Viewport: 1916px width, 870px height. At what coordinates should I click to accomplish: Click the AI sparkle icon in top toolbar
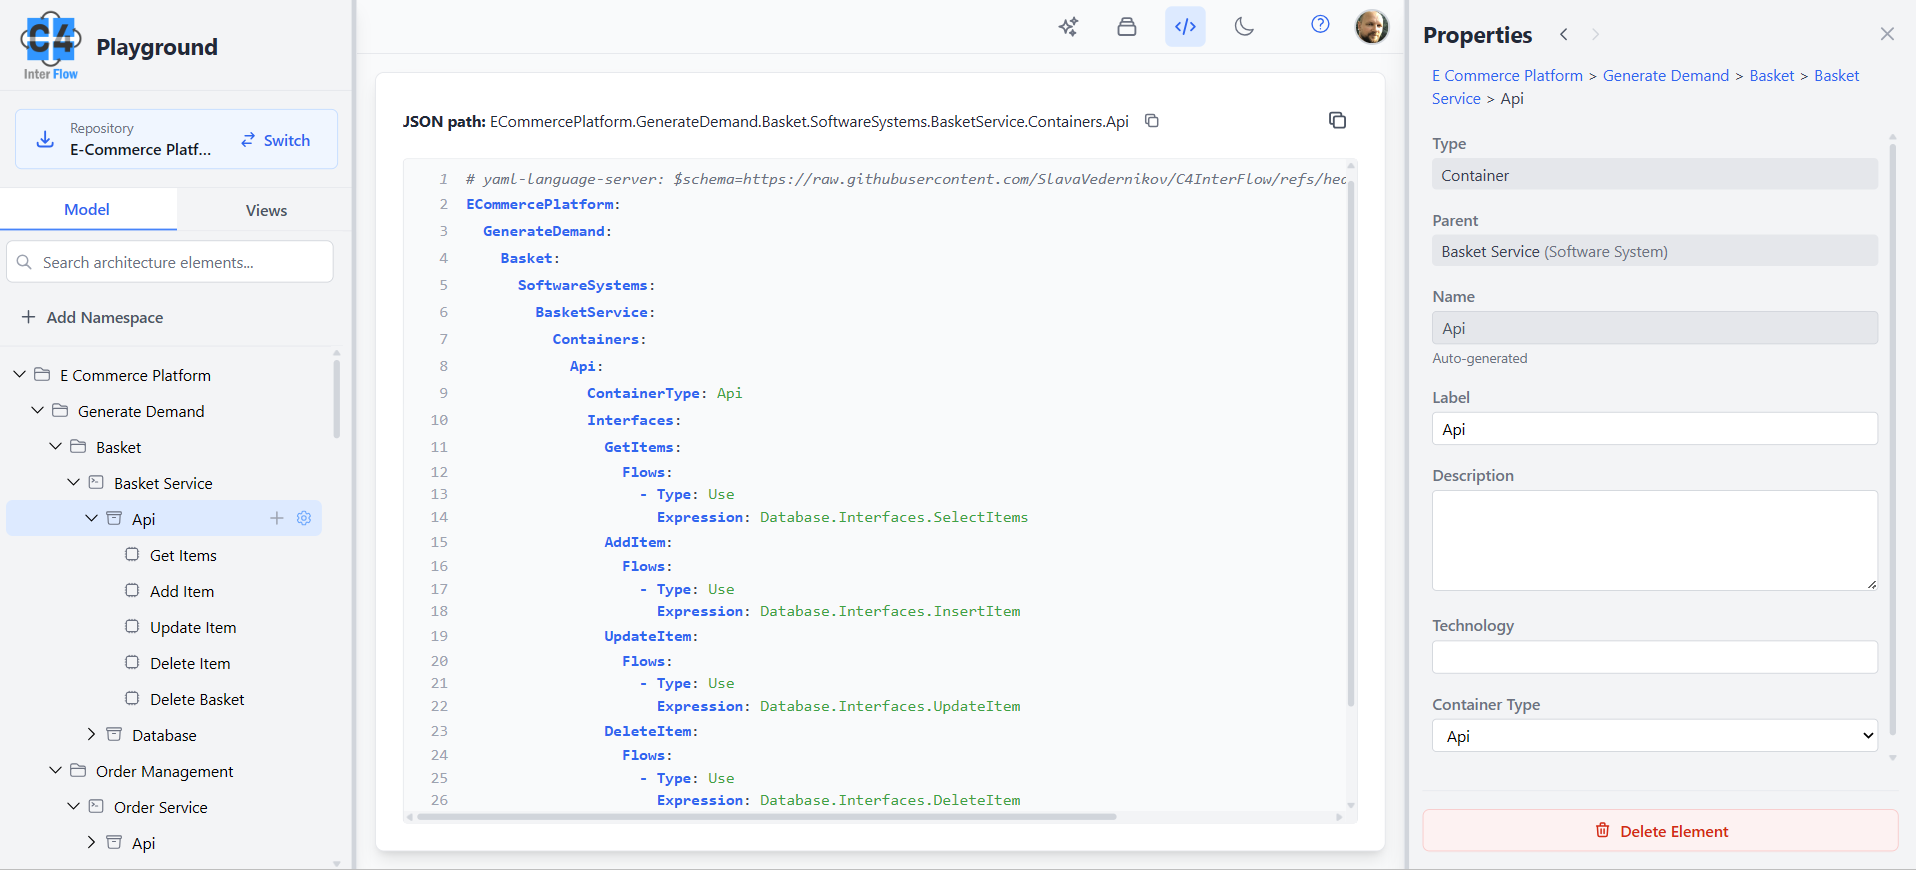click(1068, 27)
